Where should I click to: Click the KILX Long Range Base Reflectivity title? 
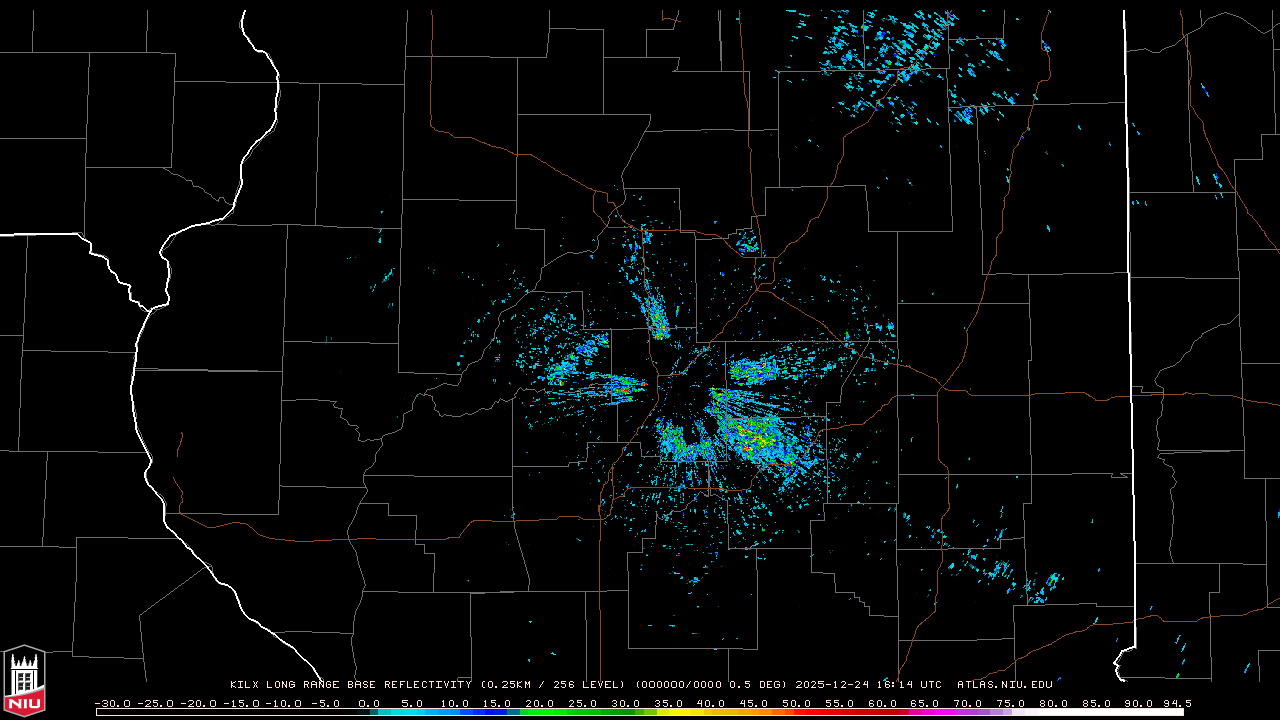click(x=350, y=685)
